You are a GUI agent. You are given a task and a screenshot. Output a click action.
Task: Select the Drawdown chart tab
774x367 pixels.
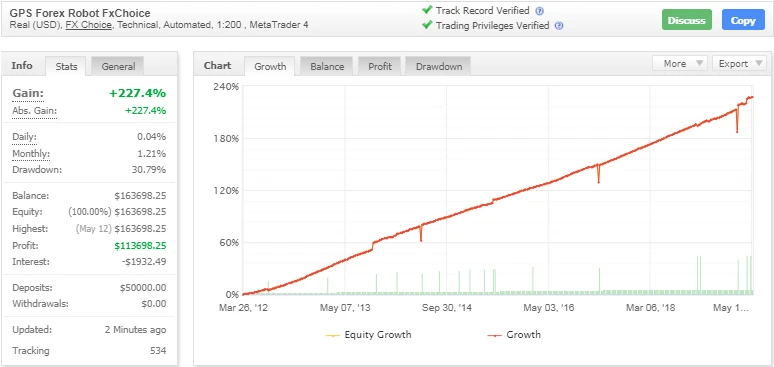tap(438, 66)
